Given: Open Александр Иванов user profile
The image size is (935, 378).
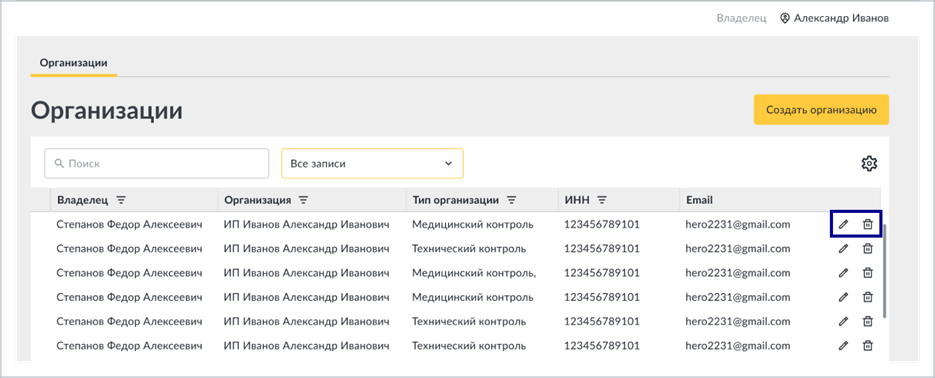Looking at the screenshot, I should click(835, 18).
